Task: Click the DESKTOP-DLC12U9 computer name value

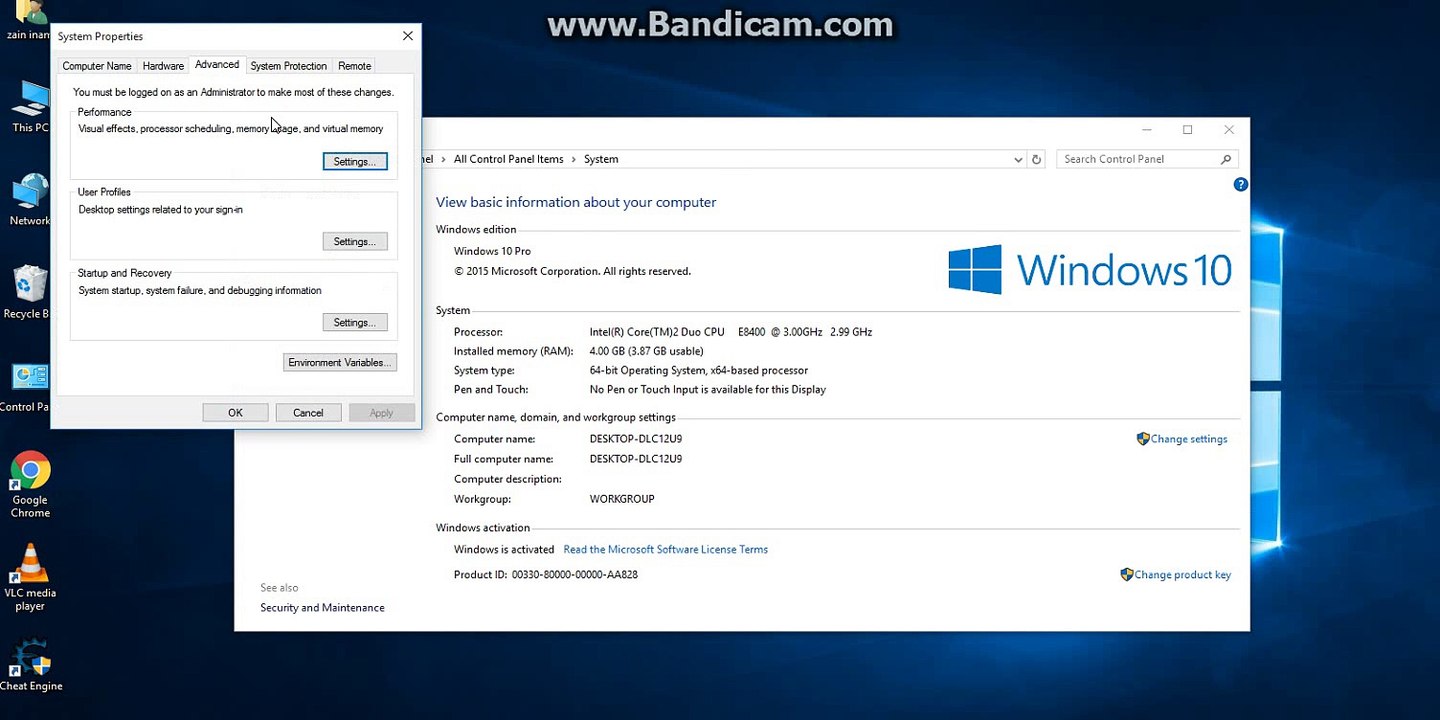Action: 636,439
